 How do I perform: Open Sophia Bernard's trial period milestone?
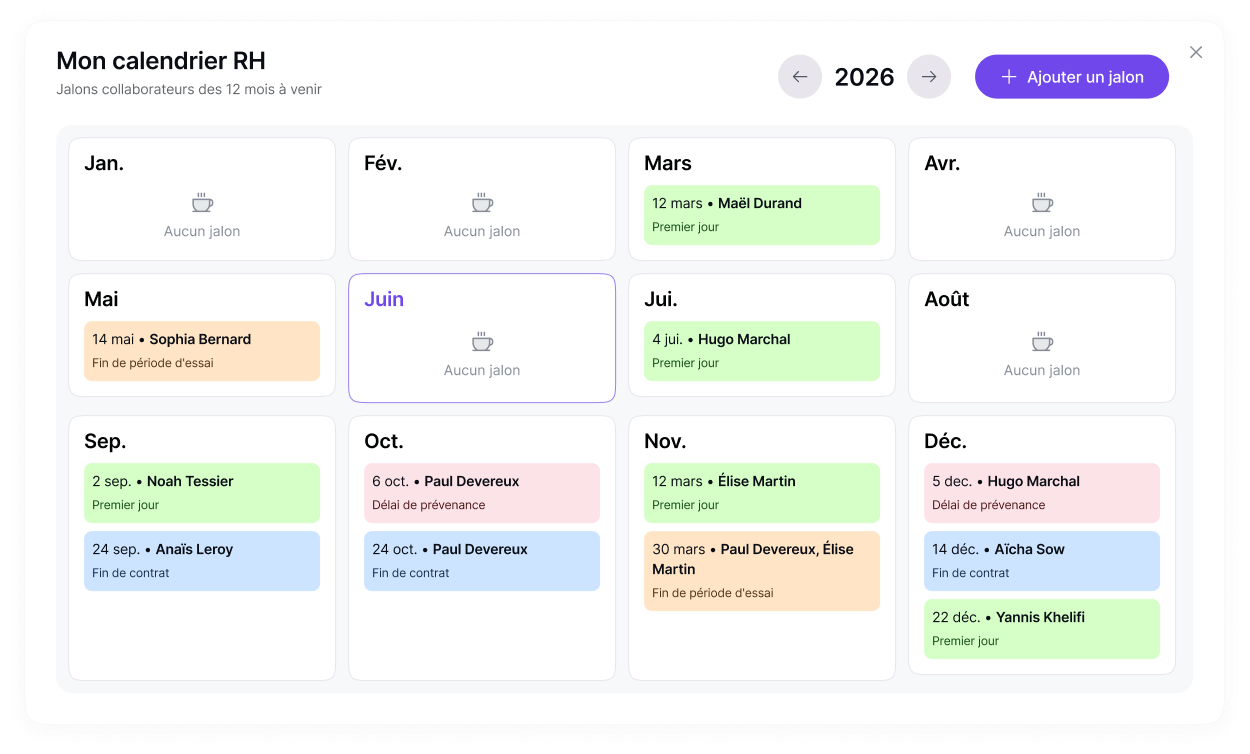[202, 351]
